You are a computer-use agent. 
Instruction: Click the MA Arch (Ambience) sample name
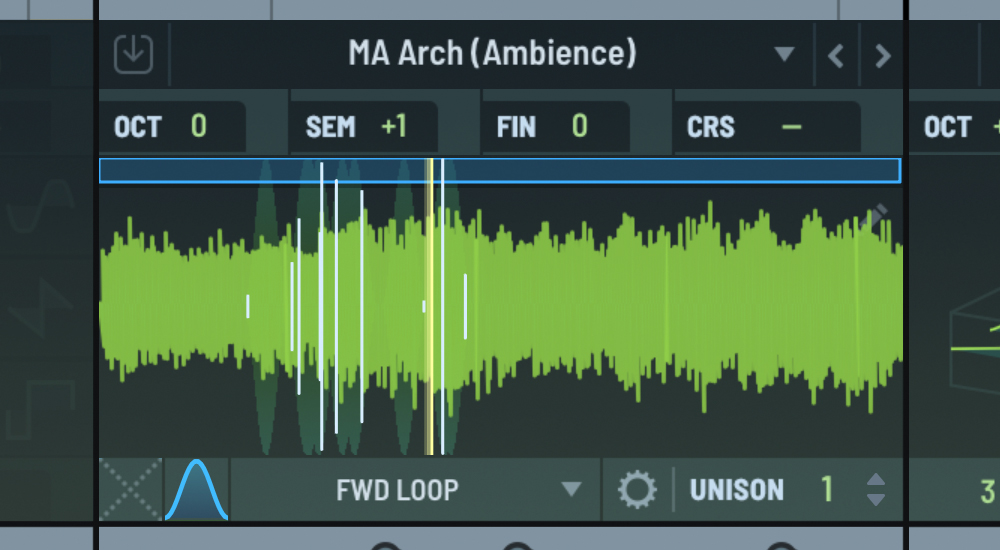(x=492, y=53)
